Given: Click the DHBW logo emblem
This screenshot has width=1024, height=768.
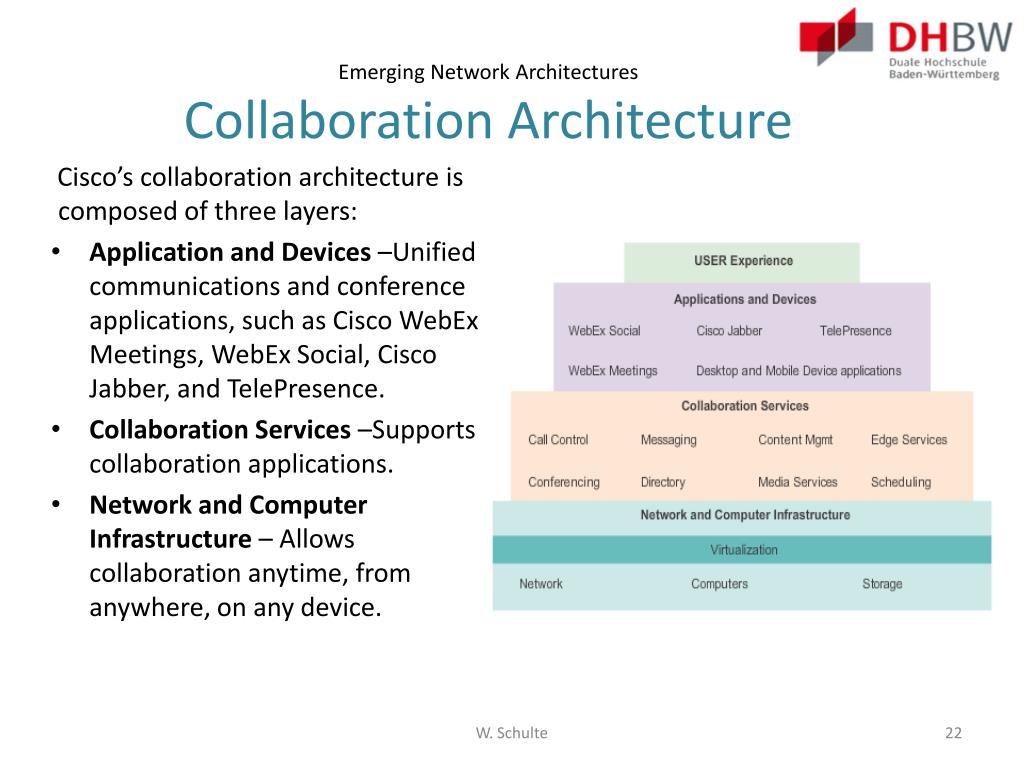Looking at the screenshot, I should coord(836,37).
